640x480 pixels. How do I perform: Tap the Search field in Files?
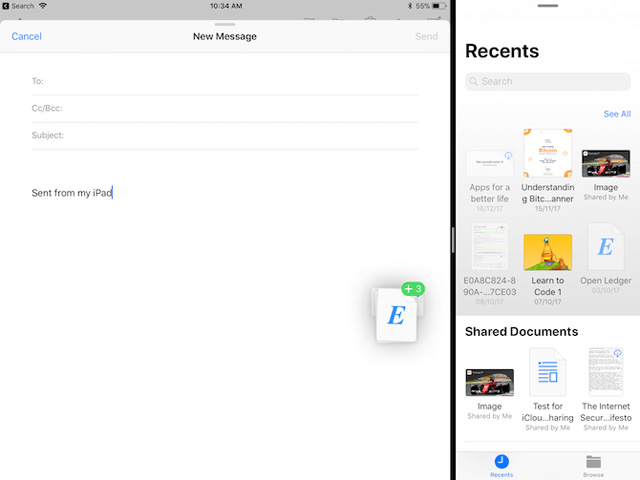548,82
